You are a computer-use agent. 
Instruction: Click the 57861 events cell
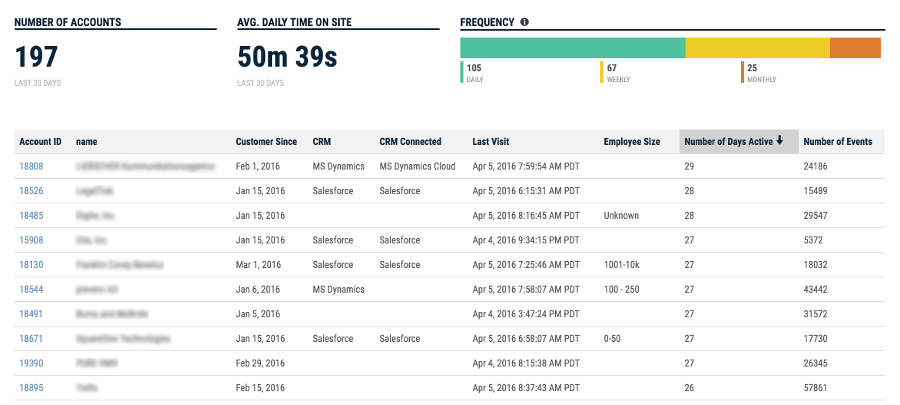tap(816, 388)
